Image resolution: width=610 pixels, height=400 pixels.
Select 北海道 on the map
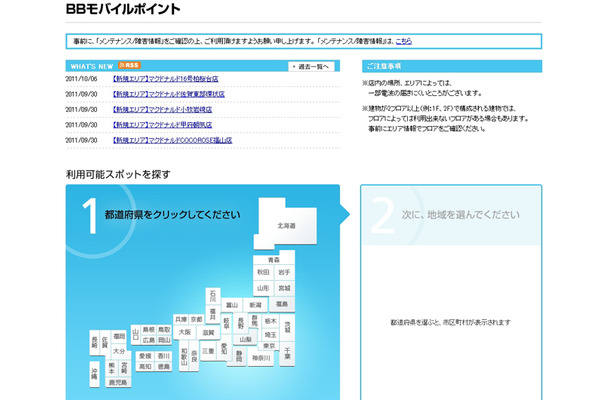click(286, 225)
